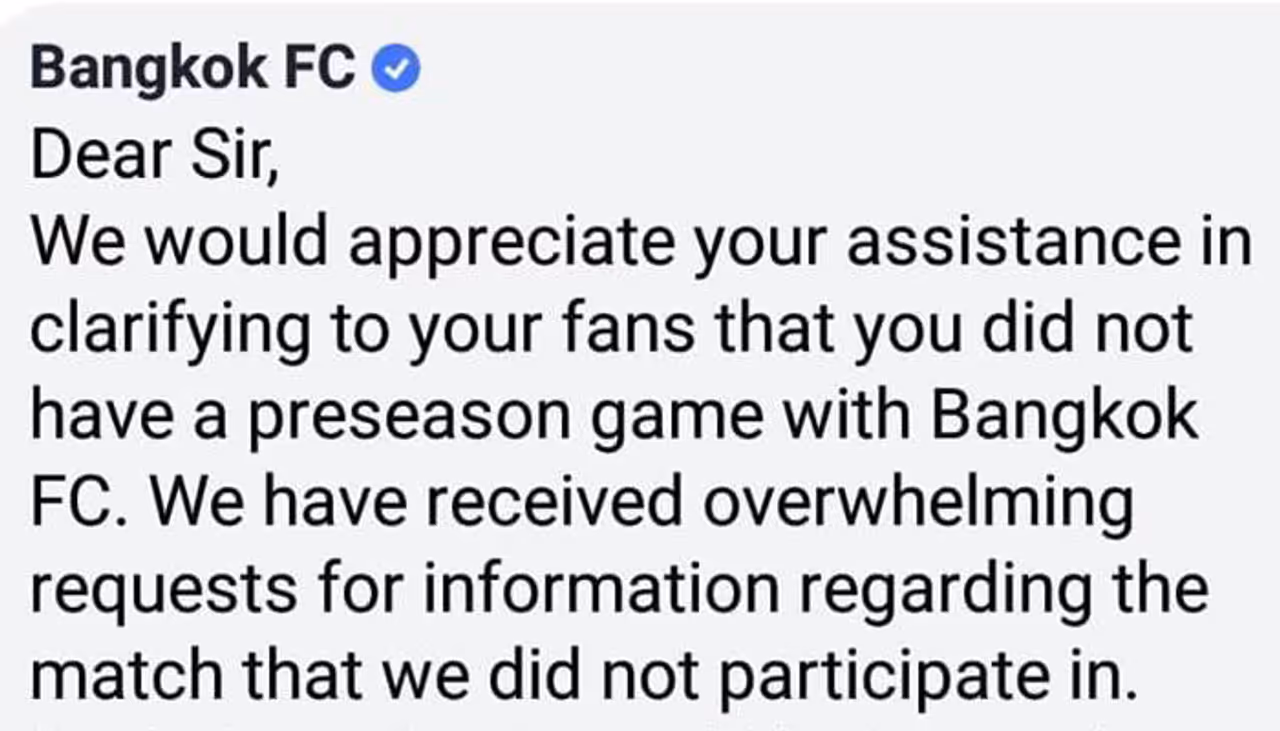Screen dimensions: 1280x731
Task: Open the Bangkok FC profile name
Action: (193, 70)
